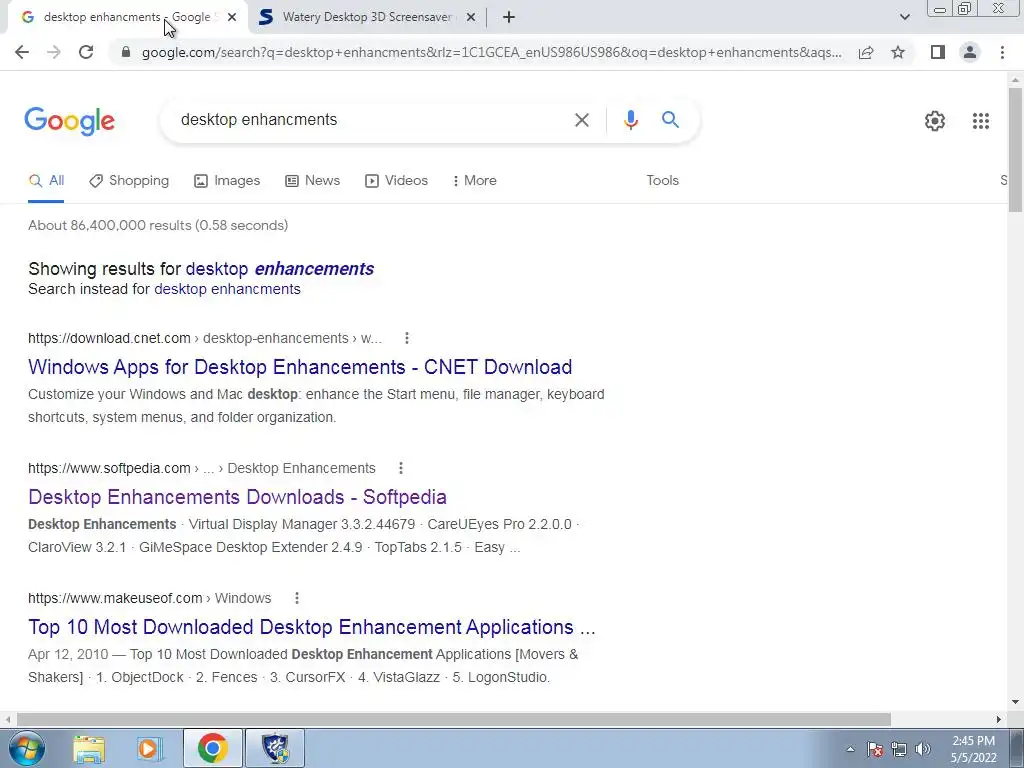Submit search with magnifier icon

click(670, 120)
